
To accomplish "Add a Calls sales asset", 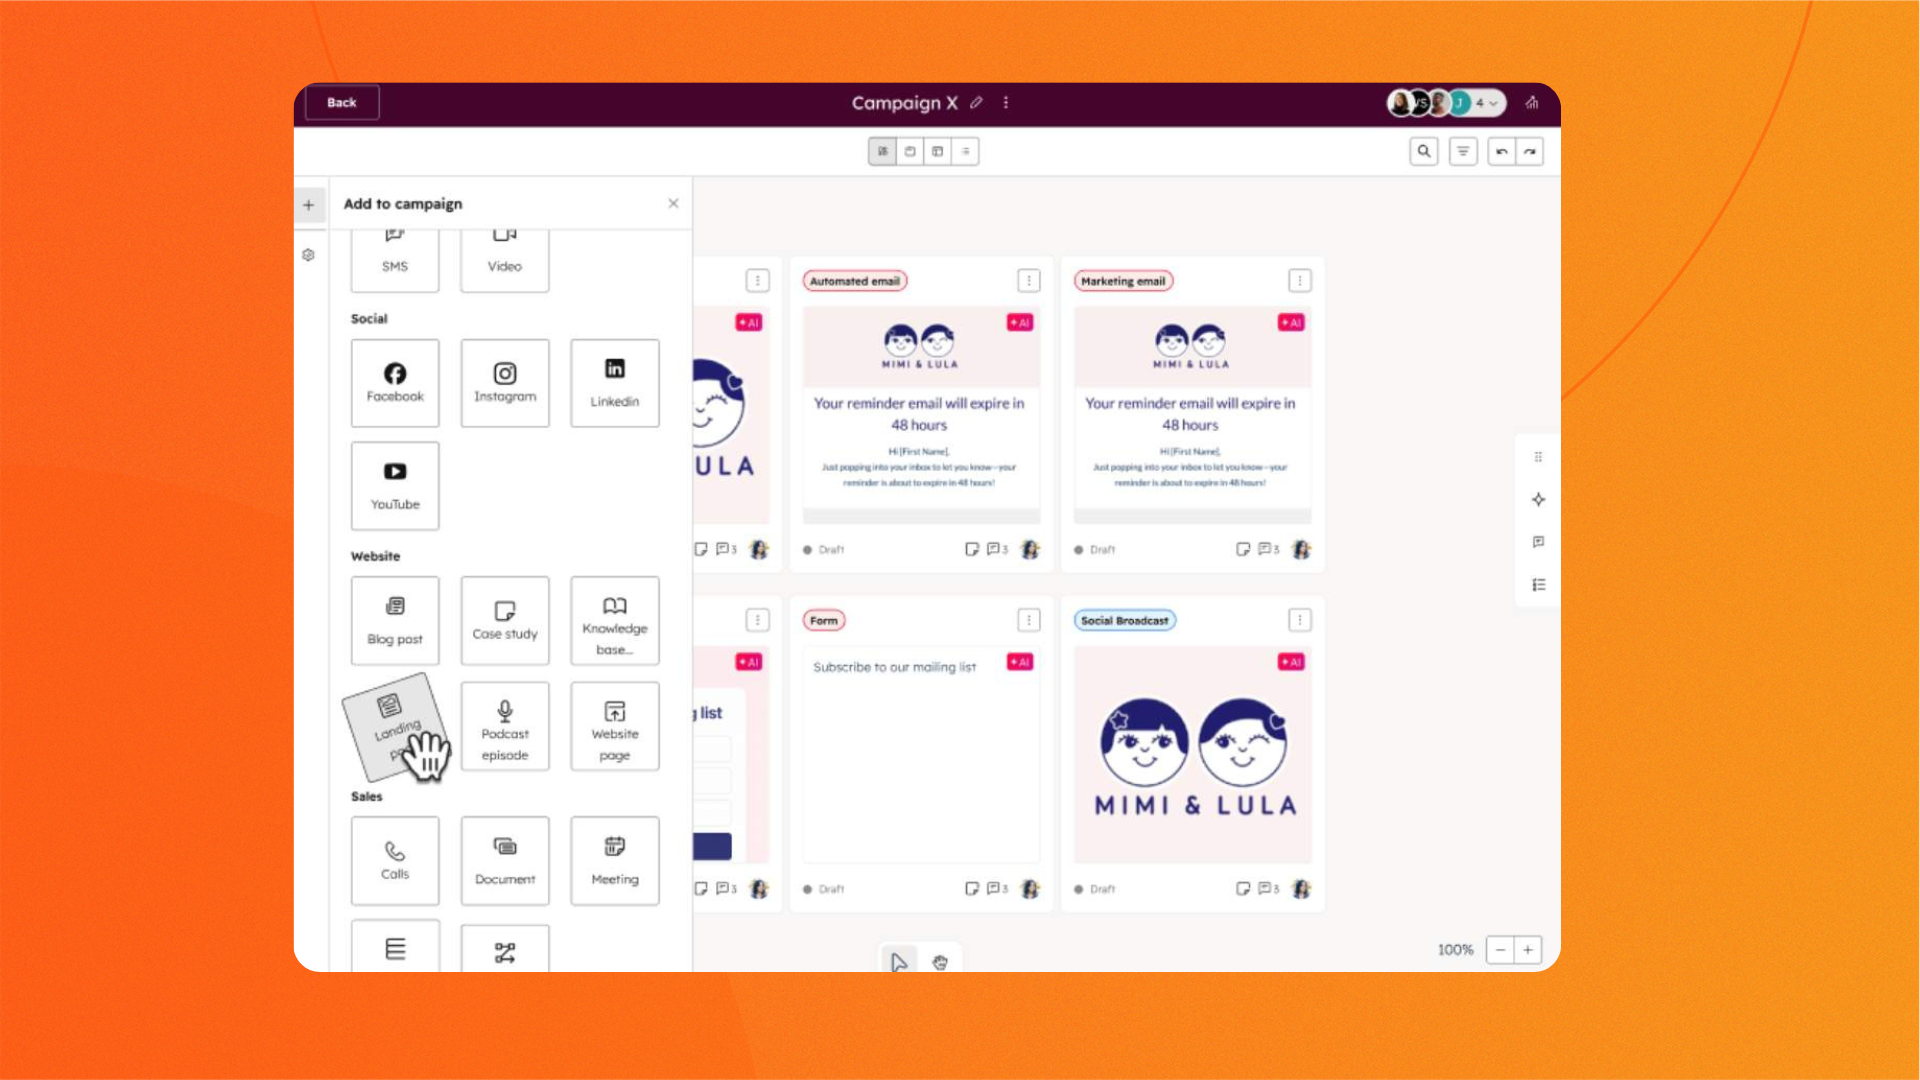I will point(395,861).
